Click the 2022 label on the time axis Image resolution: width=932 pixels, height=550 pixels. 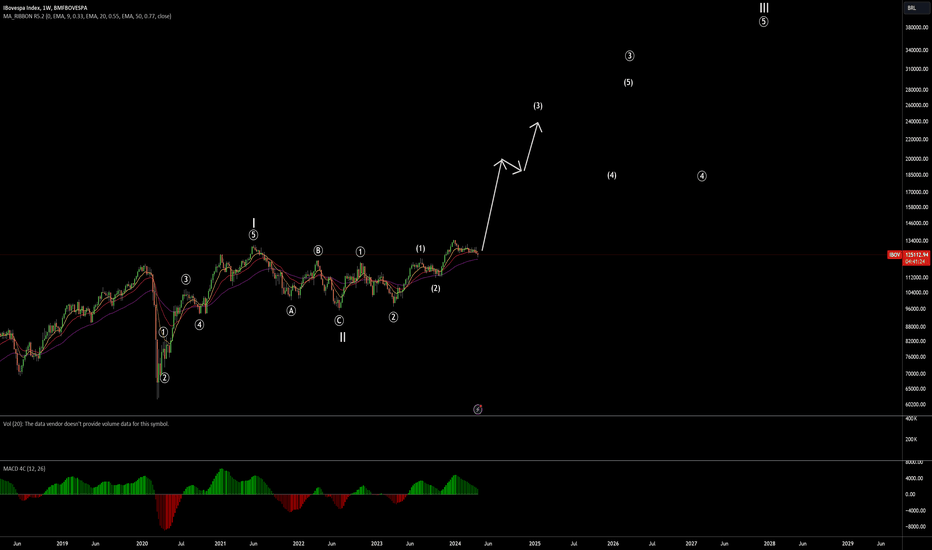(298, 543)
